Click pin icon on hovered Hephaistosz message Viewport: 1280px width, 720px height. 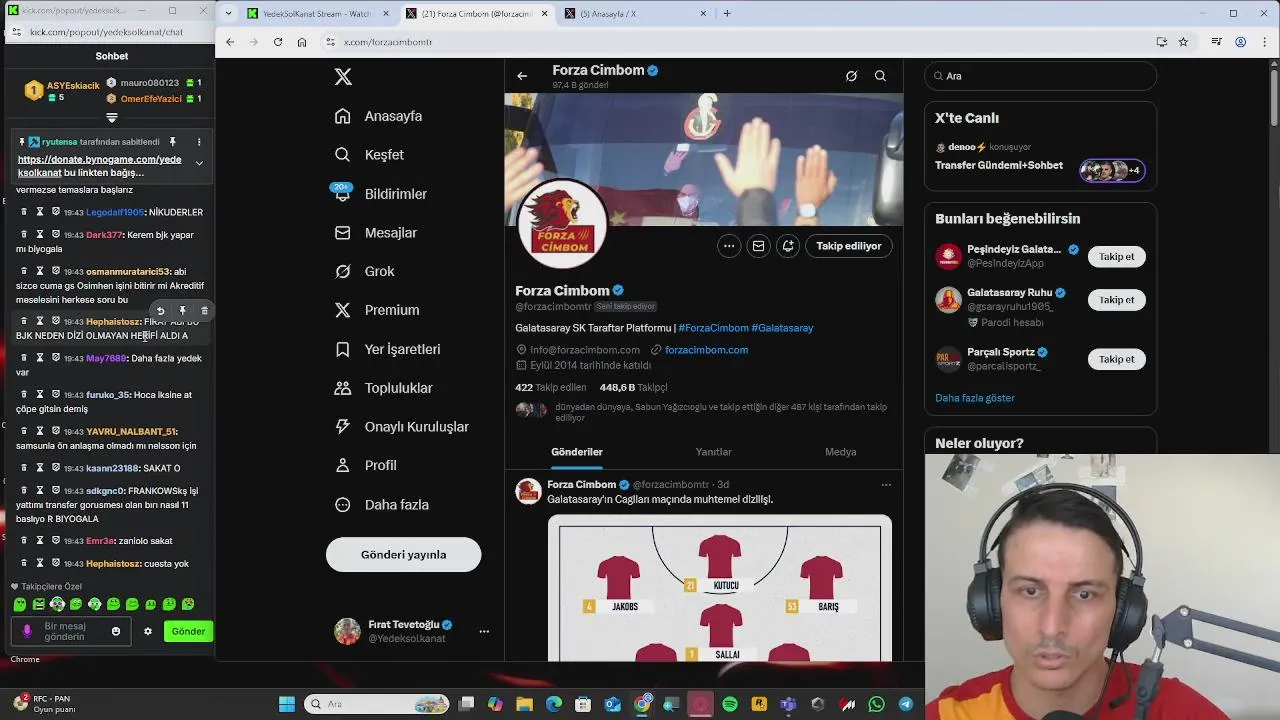tap(182, 311)
